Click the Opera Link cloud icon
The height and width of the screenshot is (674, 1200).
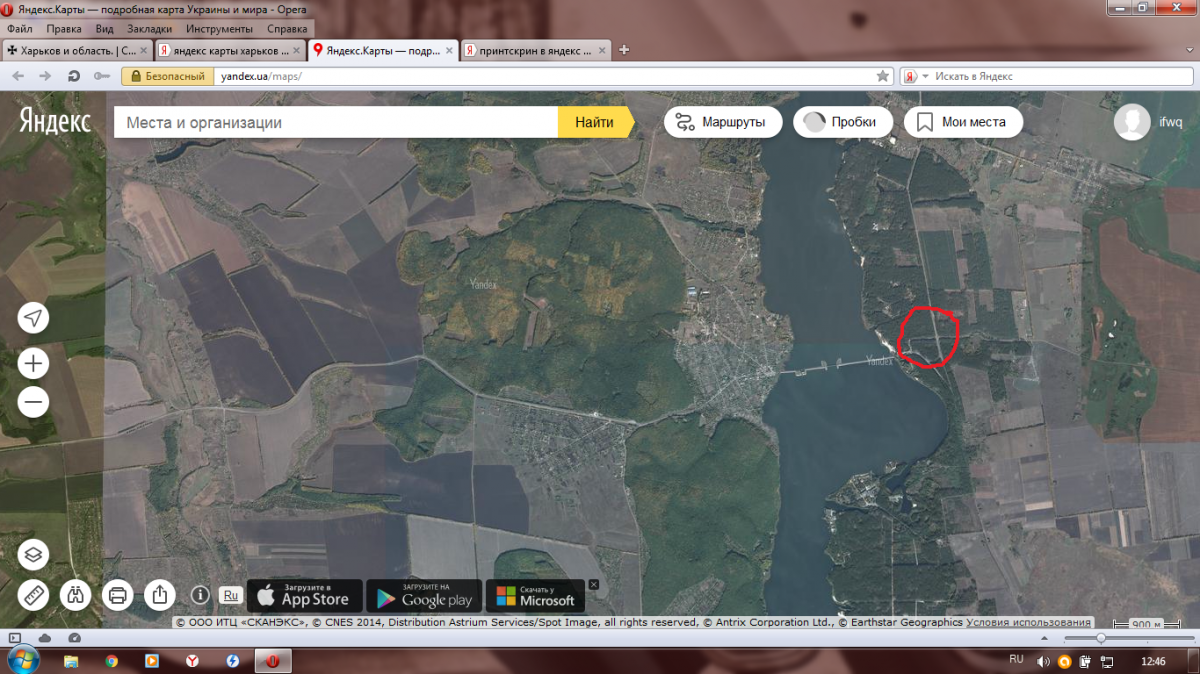coord(44,638)
